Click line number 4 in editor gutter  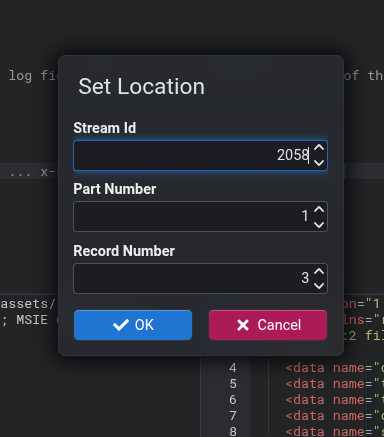(233, 368)
